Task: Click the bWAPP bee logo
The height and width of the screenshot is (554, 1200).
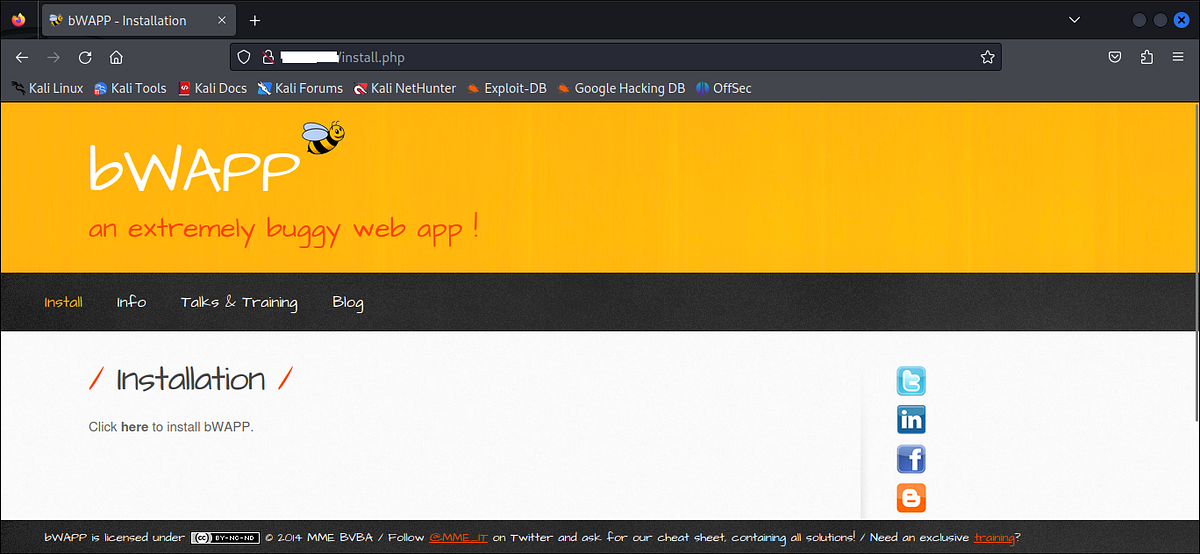Action: tap(322, 137)
